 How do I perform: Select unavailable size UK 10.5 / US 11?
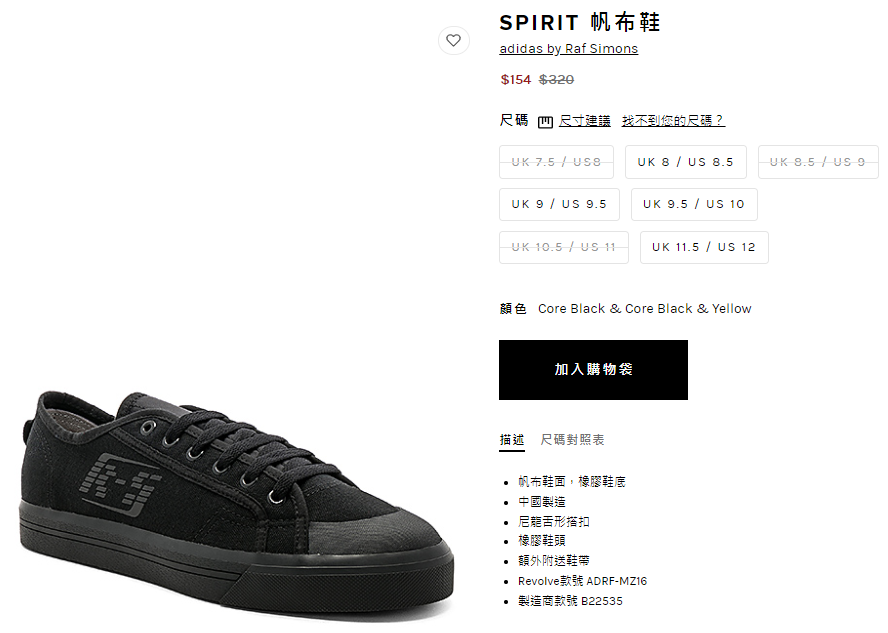[563, 247]
